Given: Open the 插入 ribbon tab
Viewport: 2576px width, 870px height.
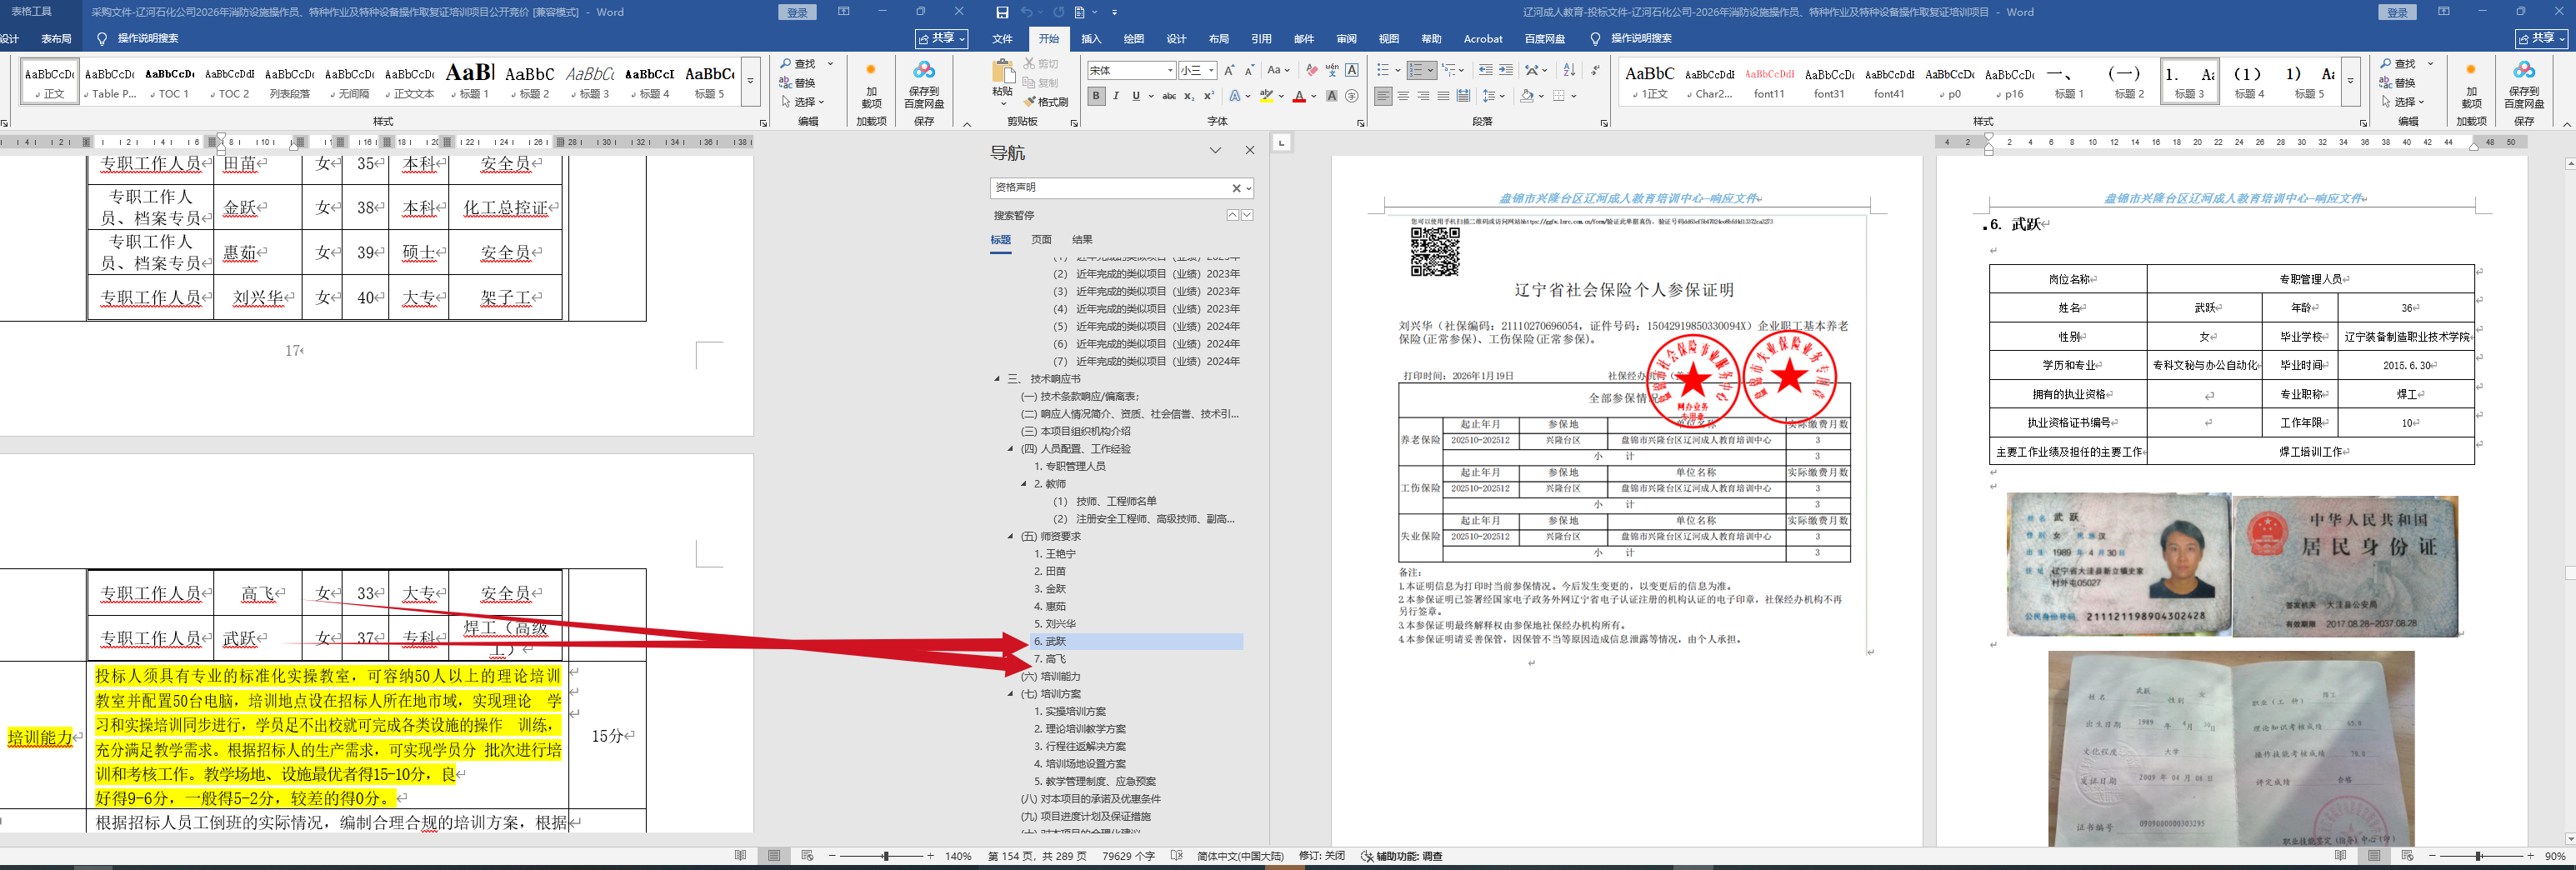Looking at the screenshot, I should (1091, 39).
